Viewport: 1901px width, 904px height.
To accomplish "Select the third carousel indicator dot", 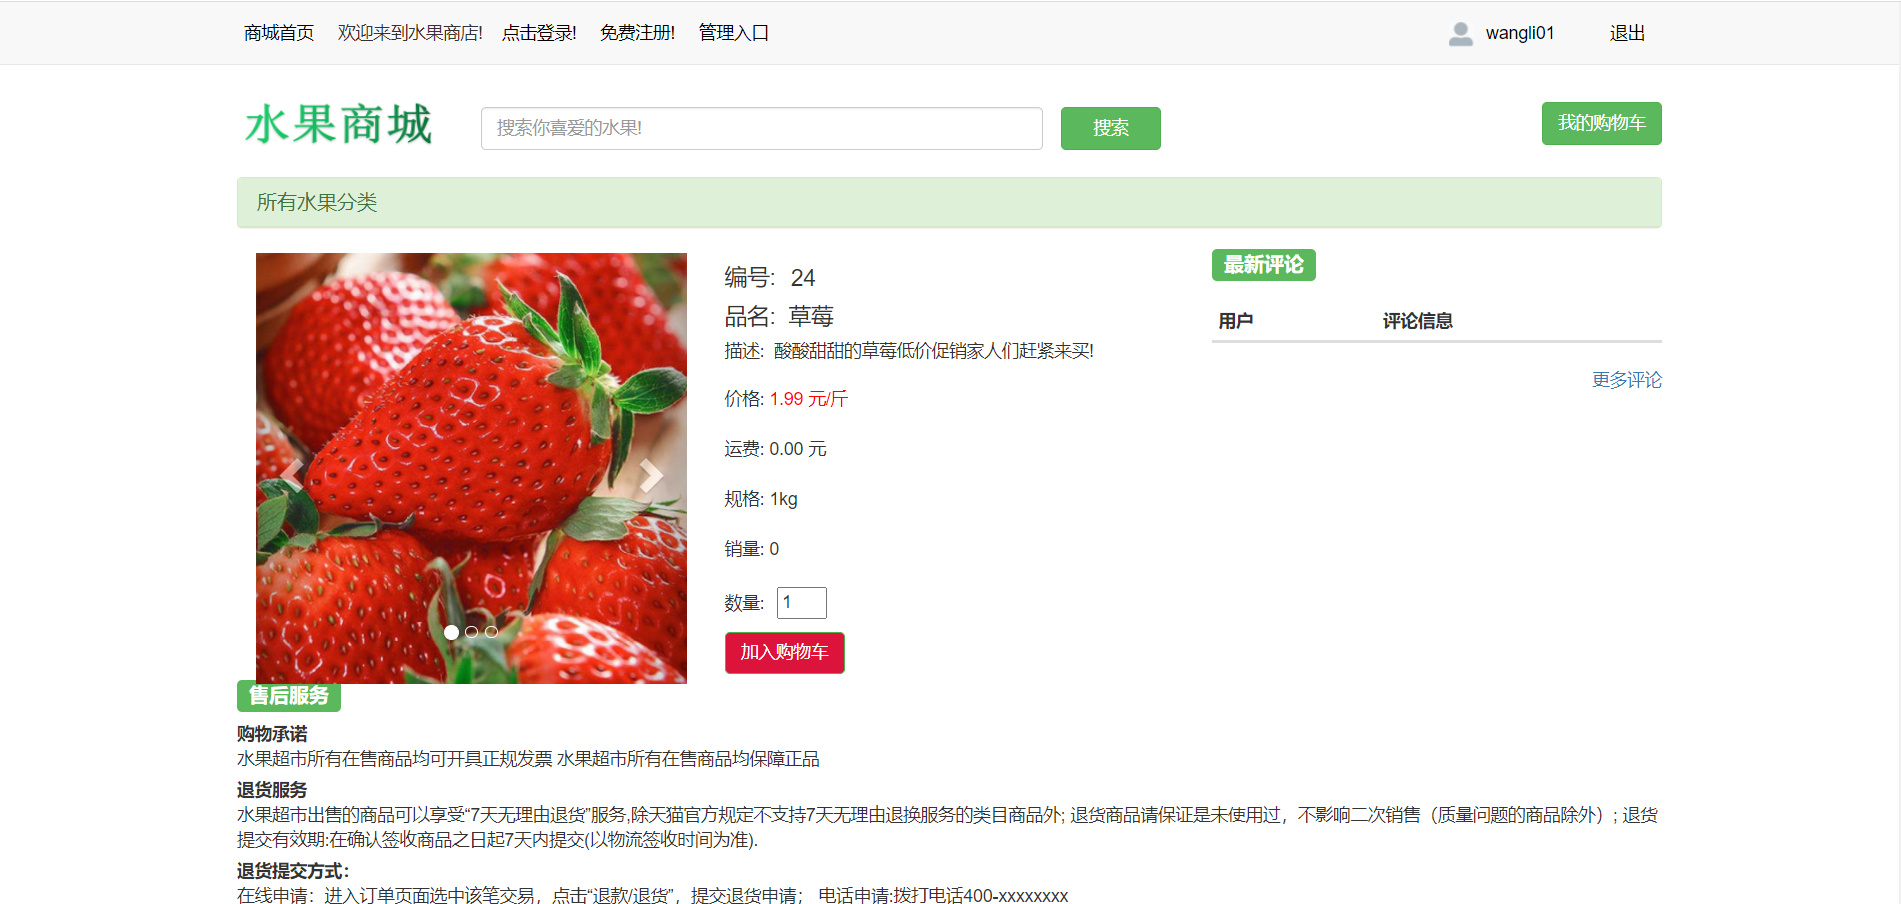I will (491, 632).
